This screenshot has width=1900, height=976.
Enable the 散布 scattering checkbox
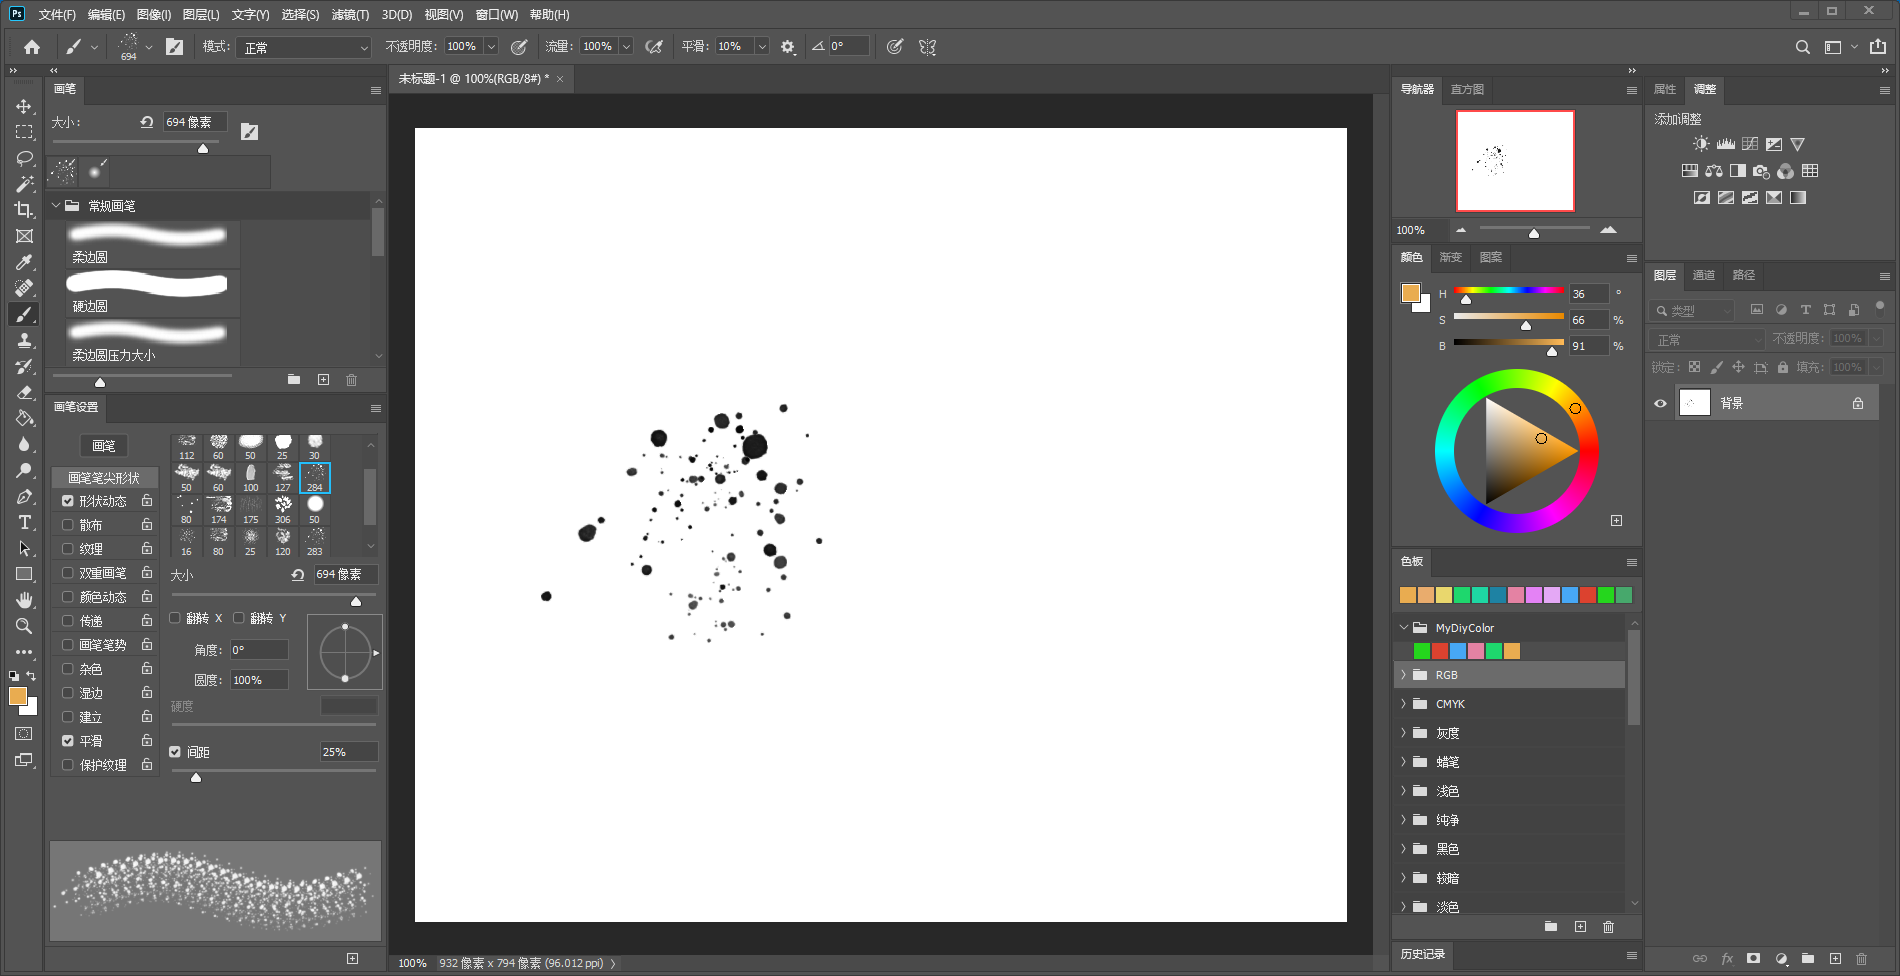pyautogui.click(x=68, y=525)
